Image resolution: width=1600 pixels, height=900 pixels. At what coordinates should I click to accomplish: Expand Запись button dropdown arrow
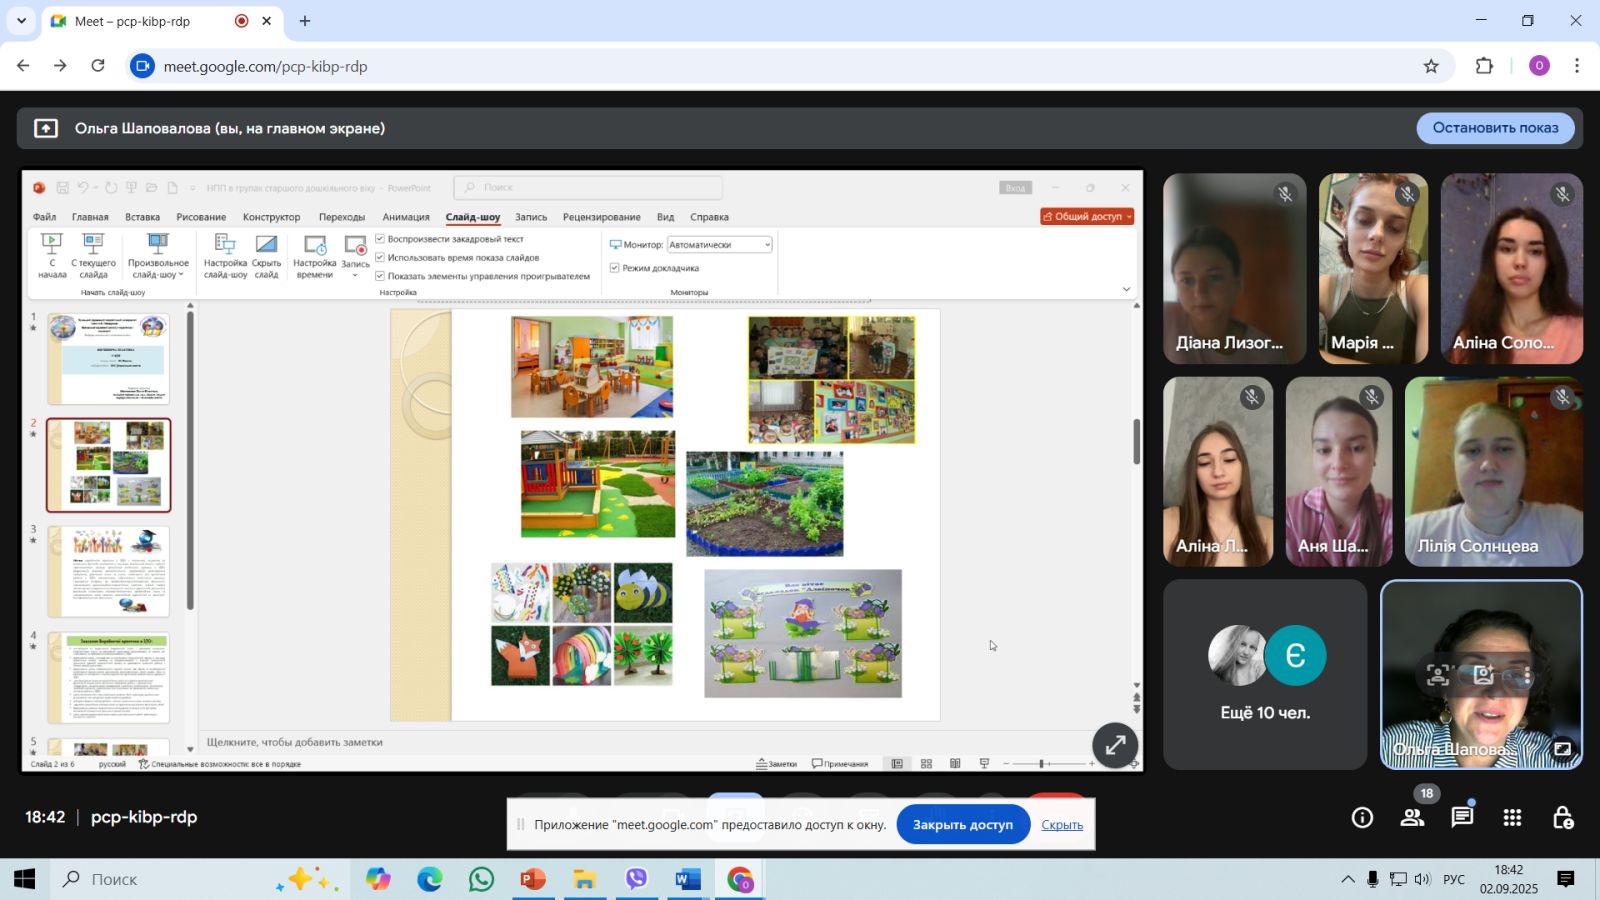(355, 275)
